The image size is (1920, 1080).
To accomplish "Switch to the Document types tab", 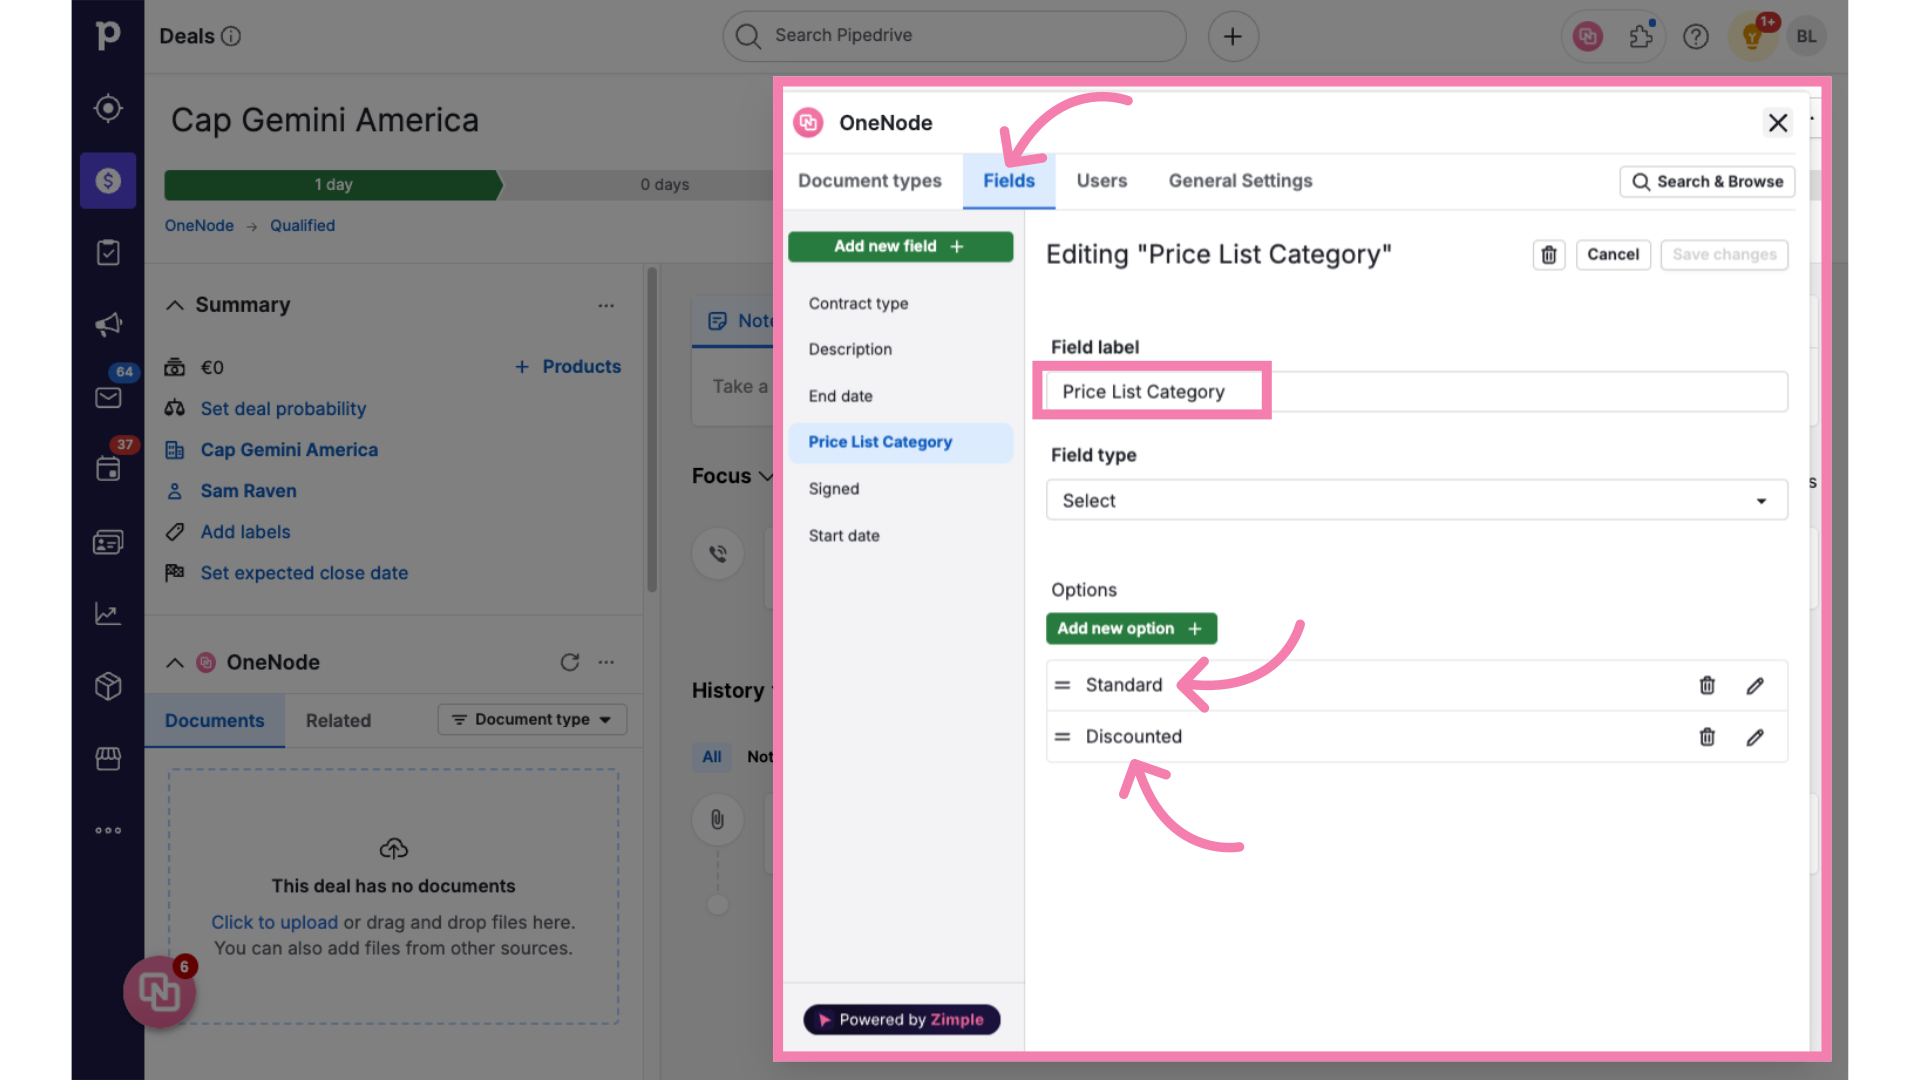I will 870,181.
